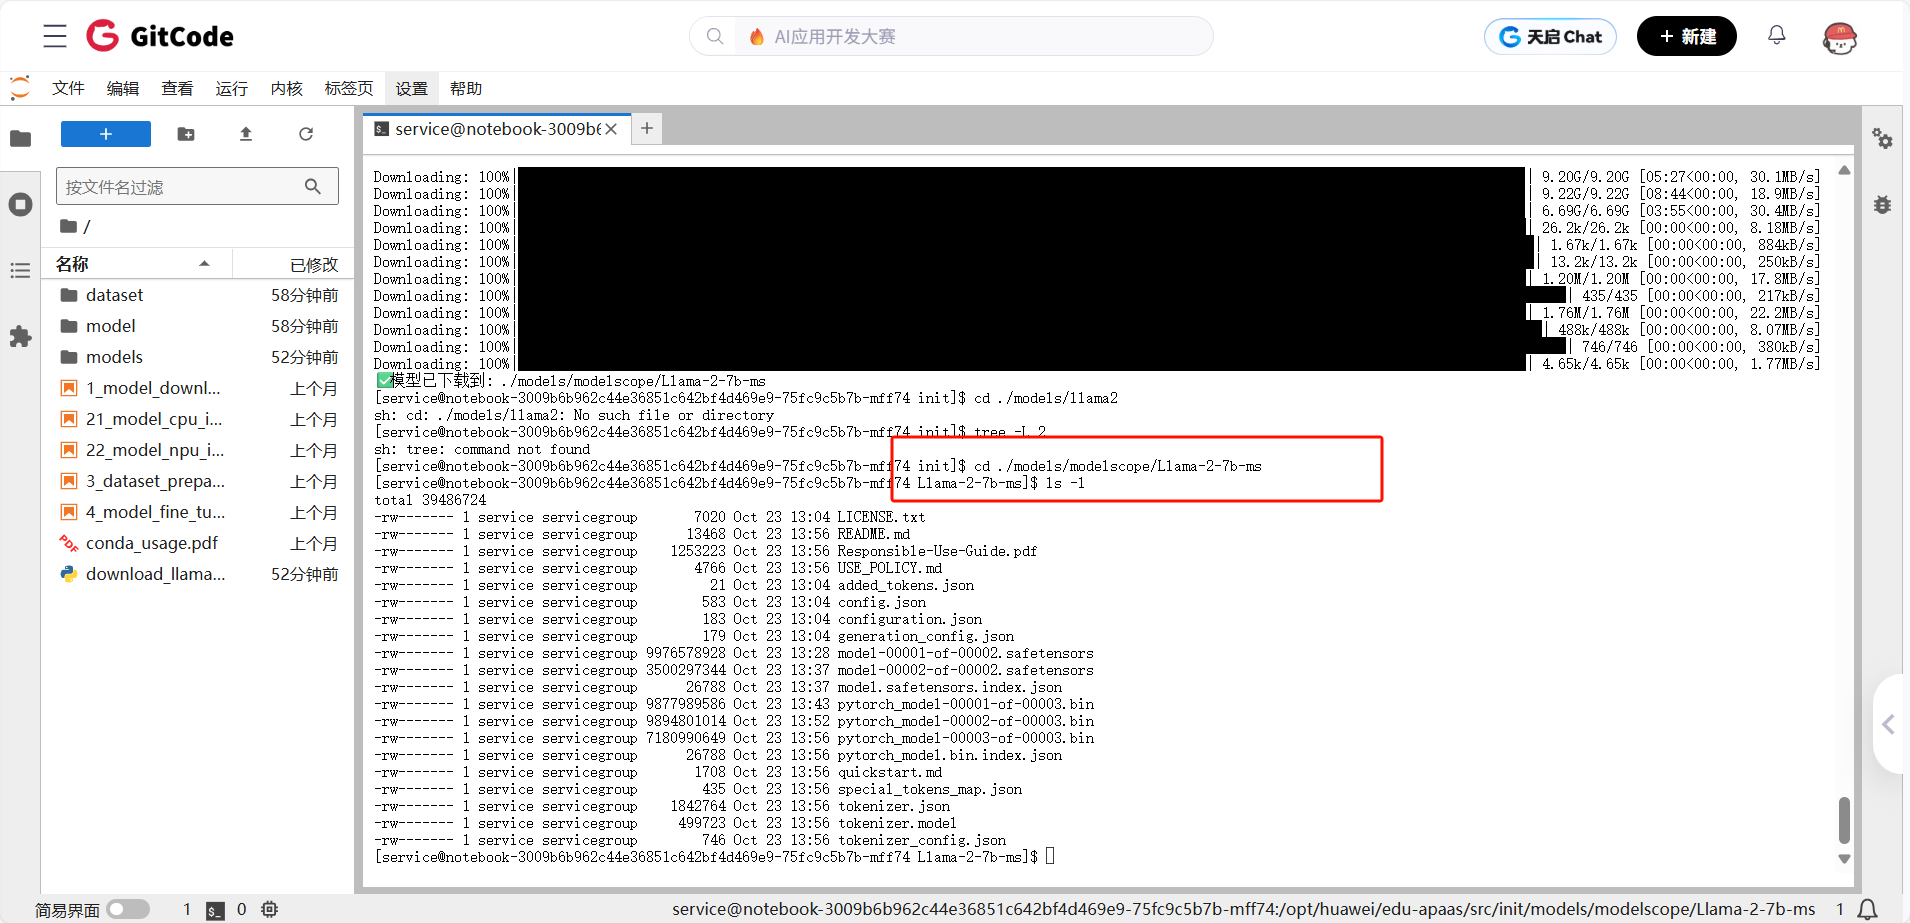This screenshot has width=1910, height=923.
Task: Click the terminal scrollbar thumb
Action: 1844,820
